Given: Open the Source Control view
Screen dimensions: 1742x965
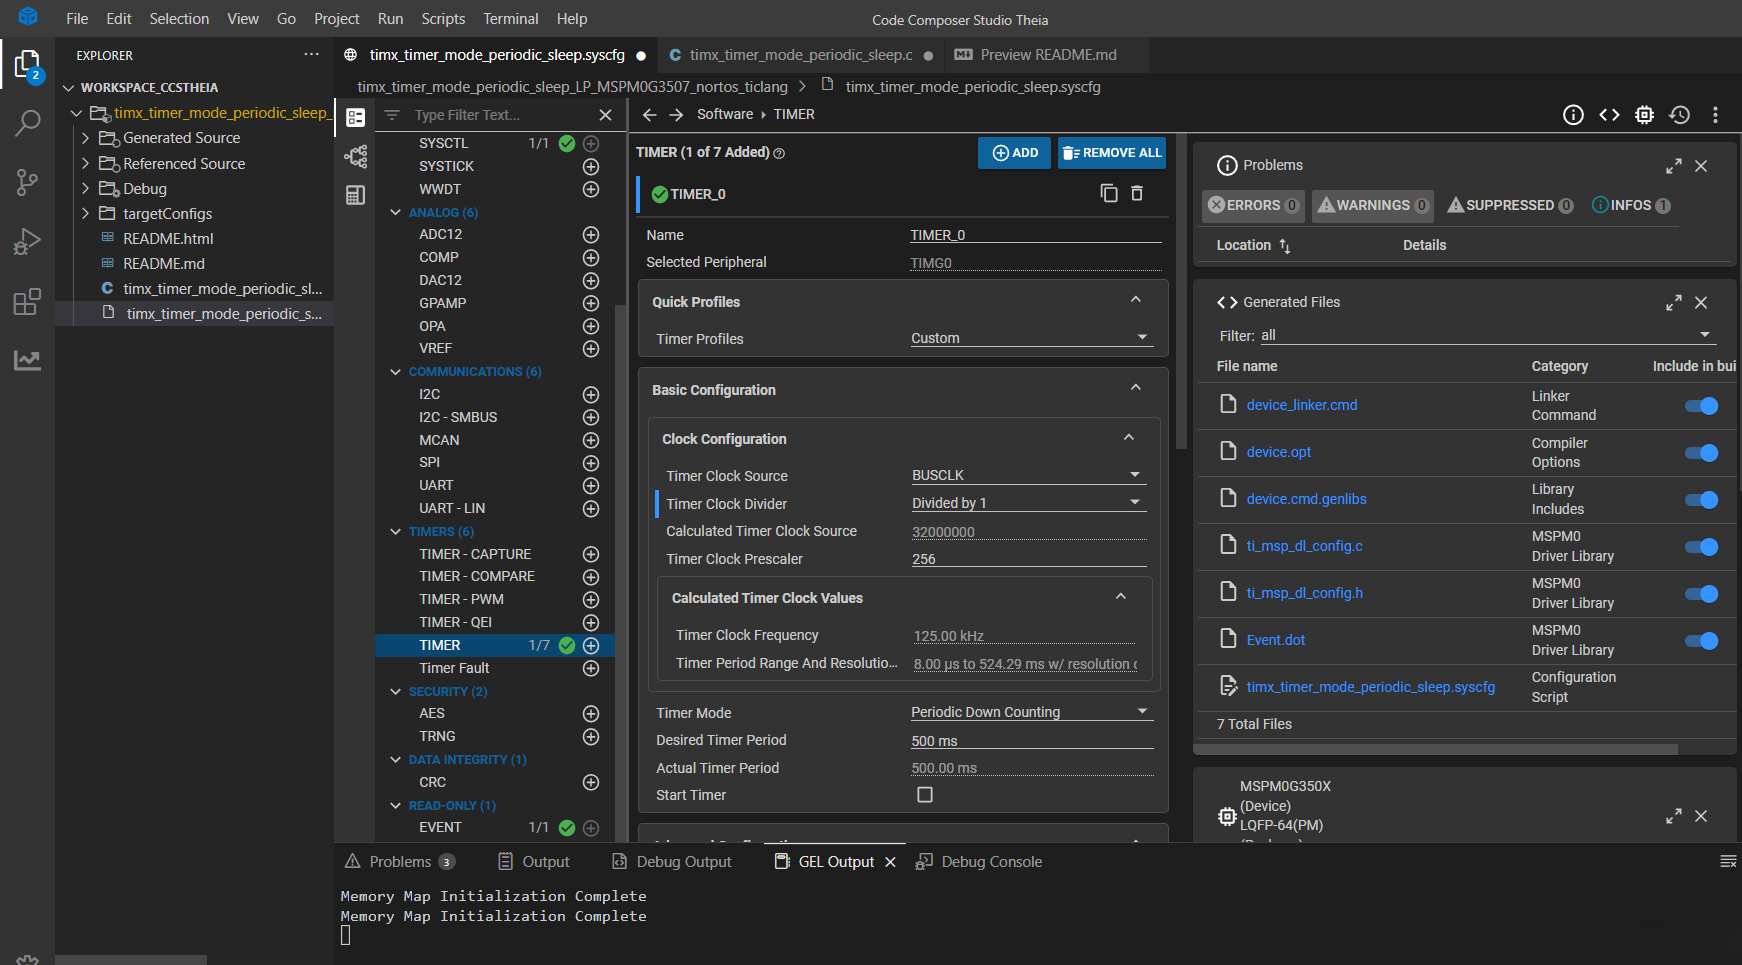Looking at the screenshot, I should 27,182.
